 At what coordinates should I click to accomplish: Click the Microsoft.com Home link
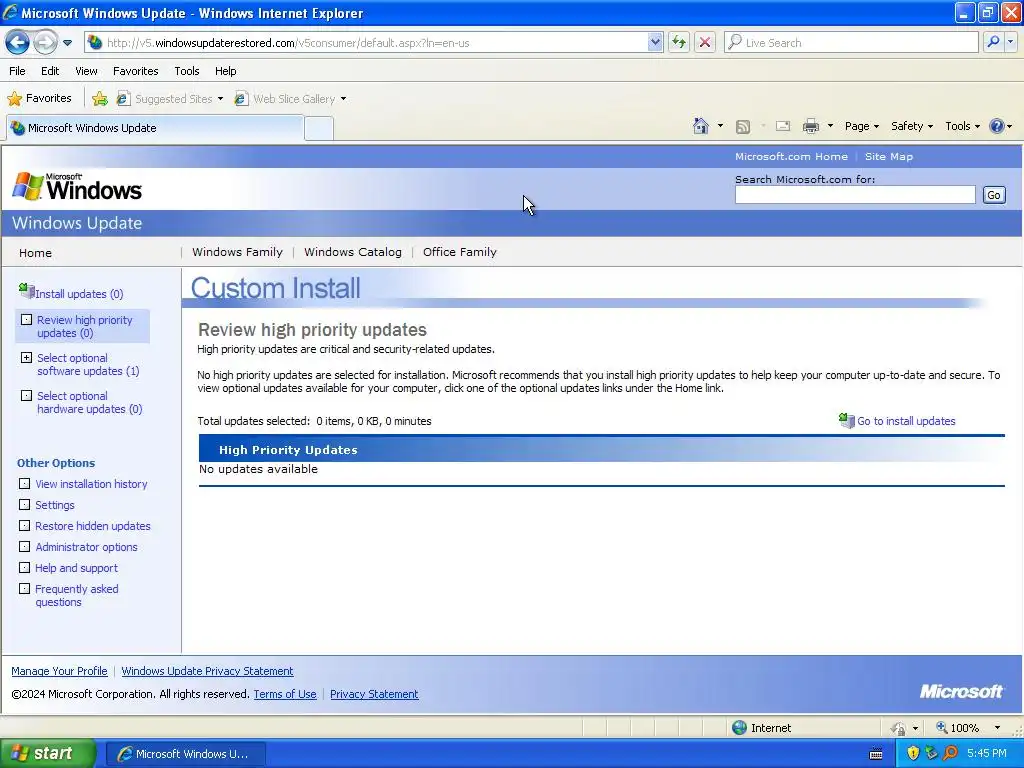(x=791, y=157)
